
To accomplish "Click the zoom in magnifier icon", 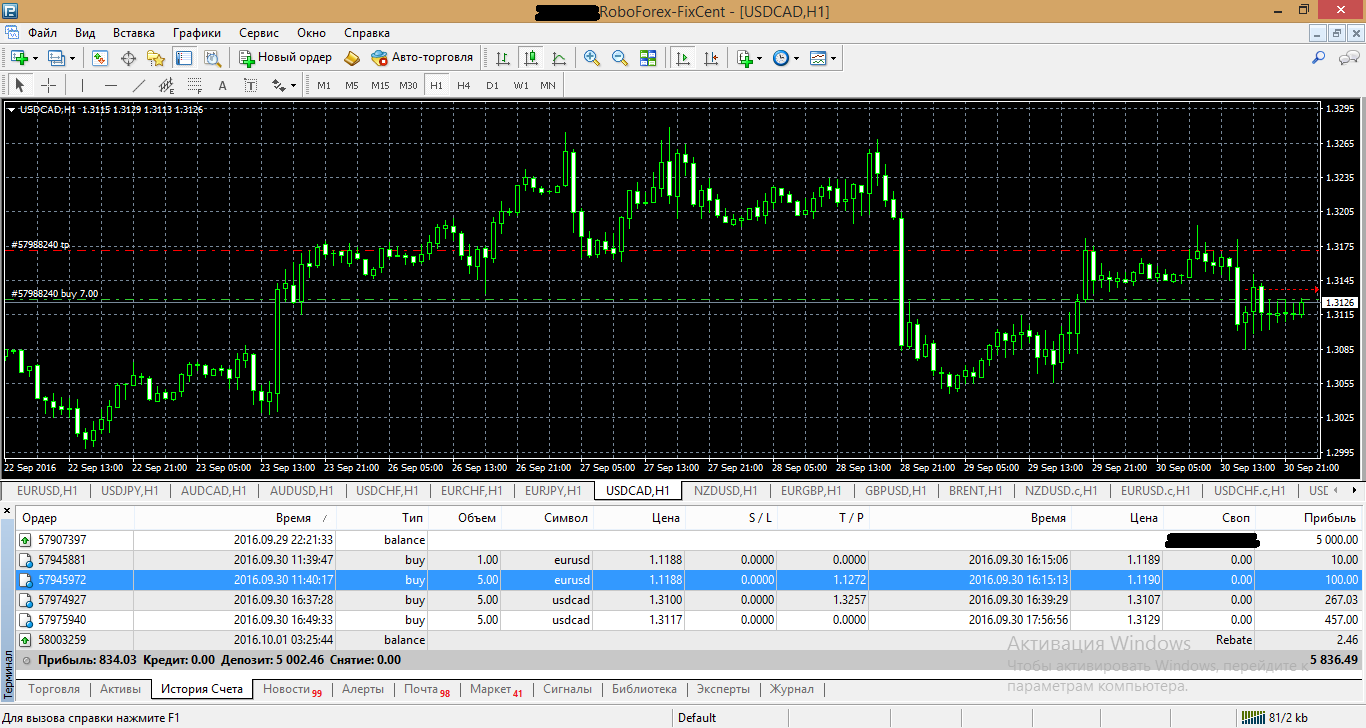I will pos(592,58).
